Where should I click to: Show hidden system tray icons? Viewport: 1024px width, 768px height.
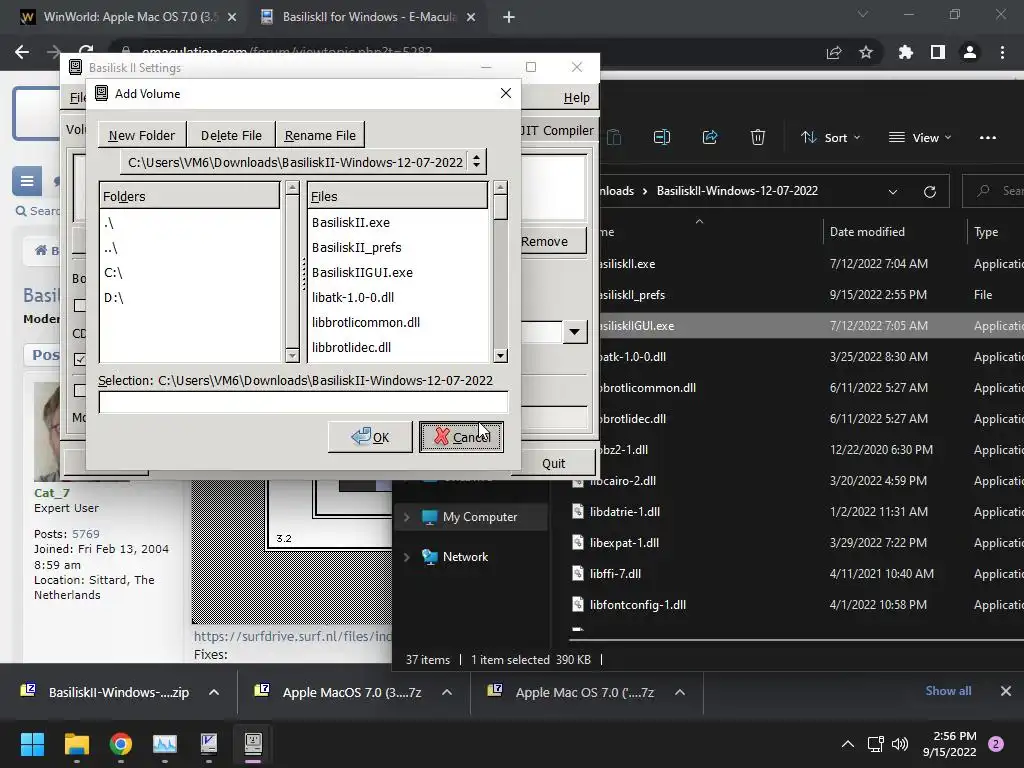click(848, 744)
